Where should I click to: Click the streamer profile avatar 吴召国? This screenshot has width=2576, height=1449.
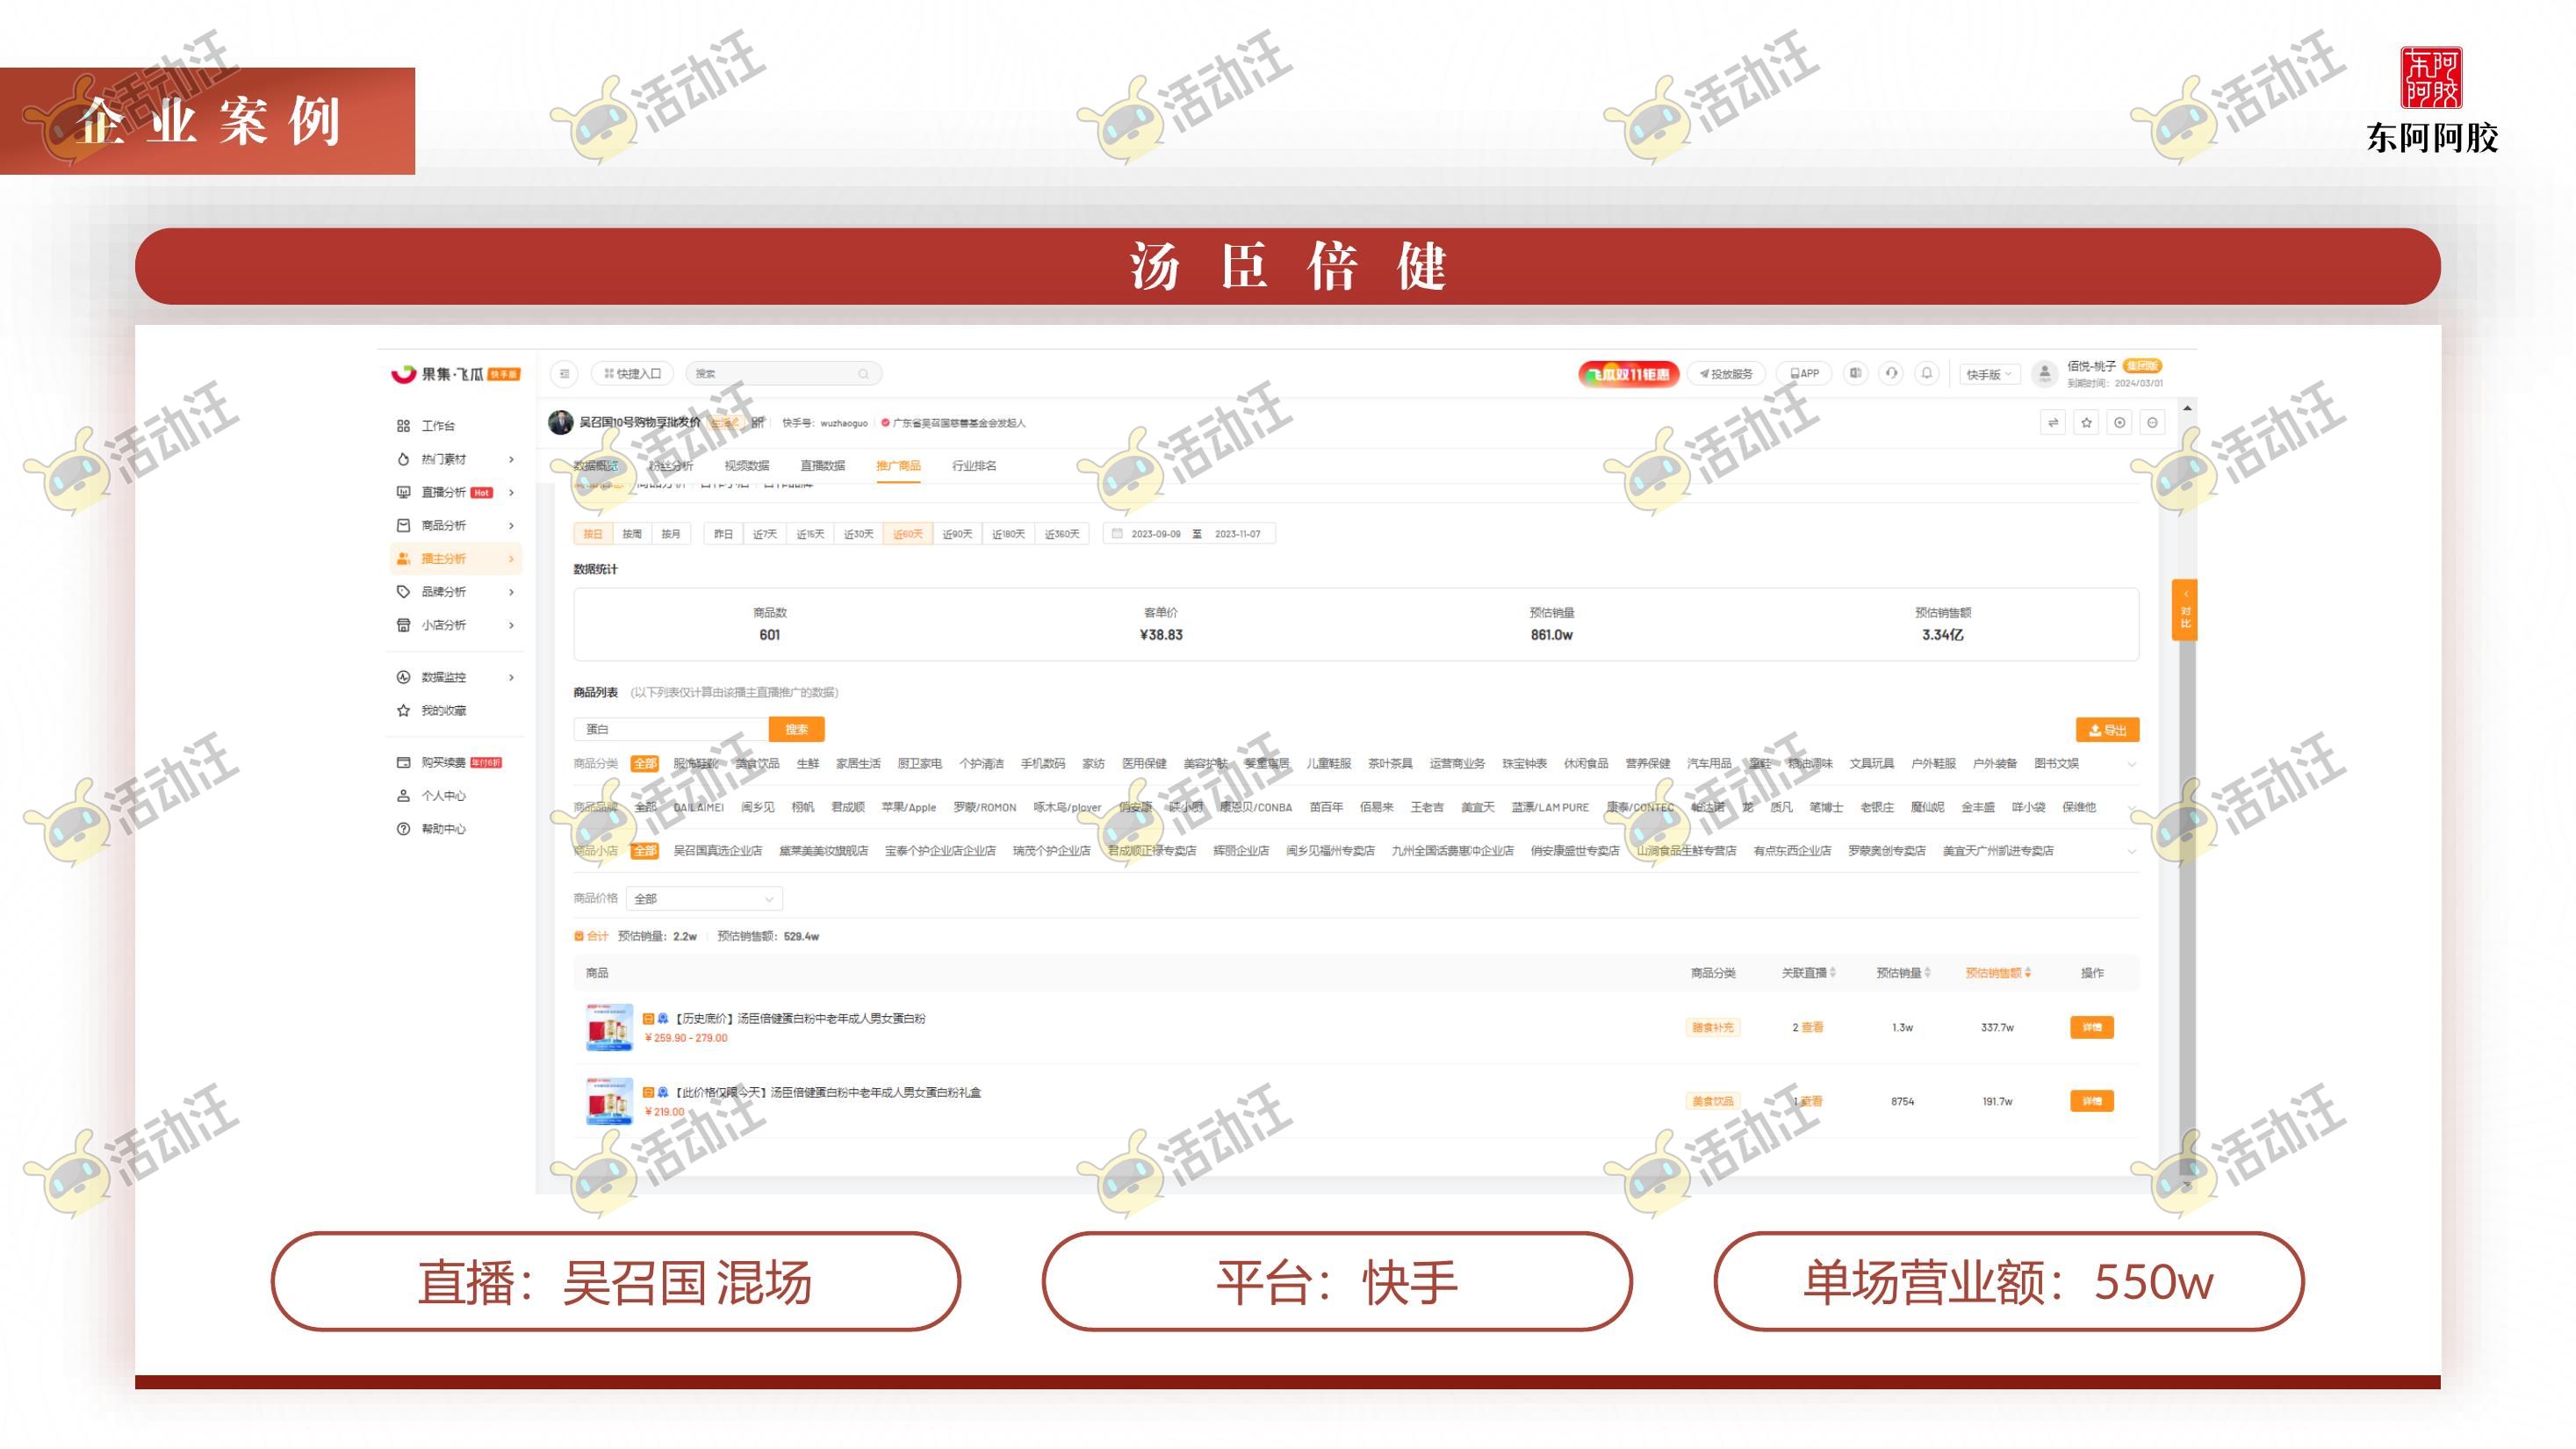click(x=561, y=423)
